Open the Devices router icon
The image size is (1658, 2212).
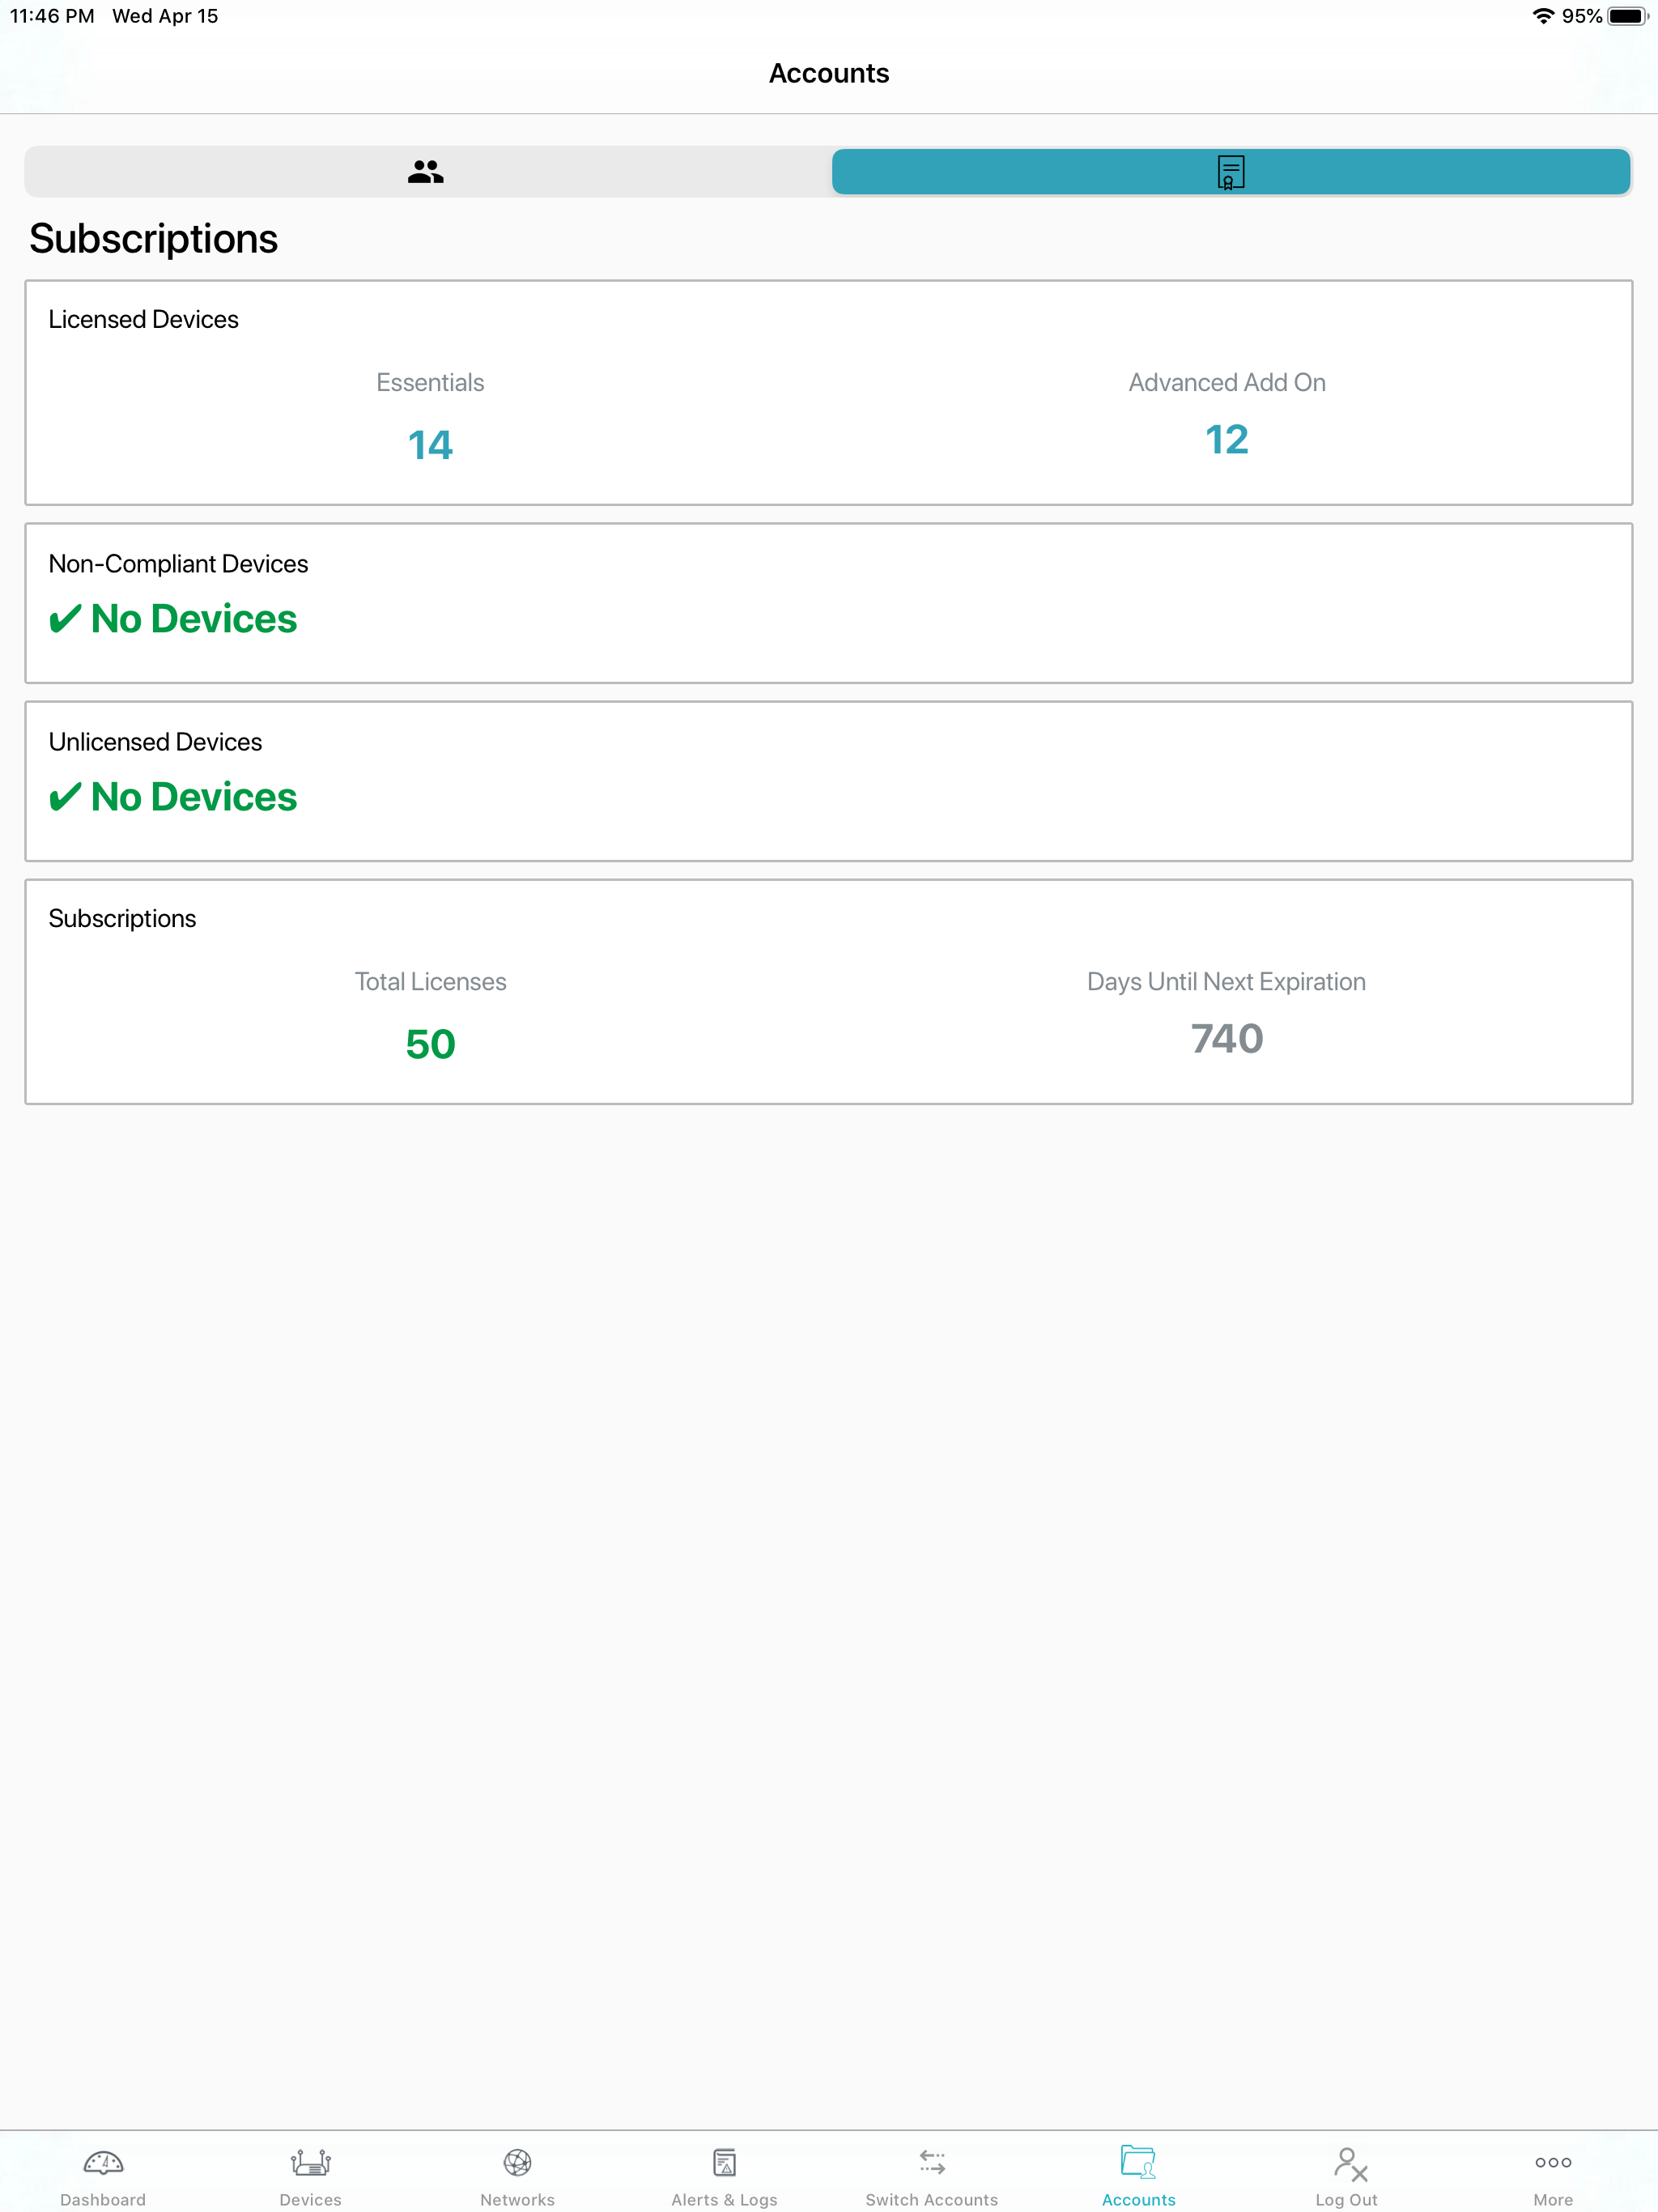pos(310,2163)
